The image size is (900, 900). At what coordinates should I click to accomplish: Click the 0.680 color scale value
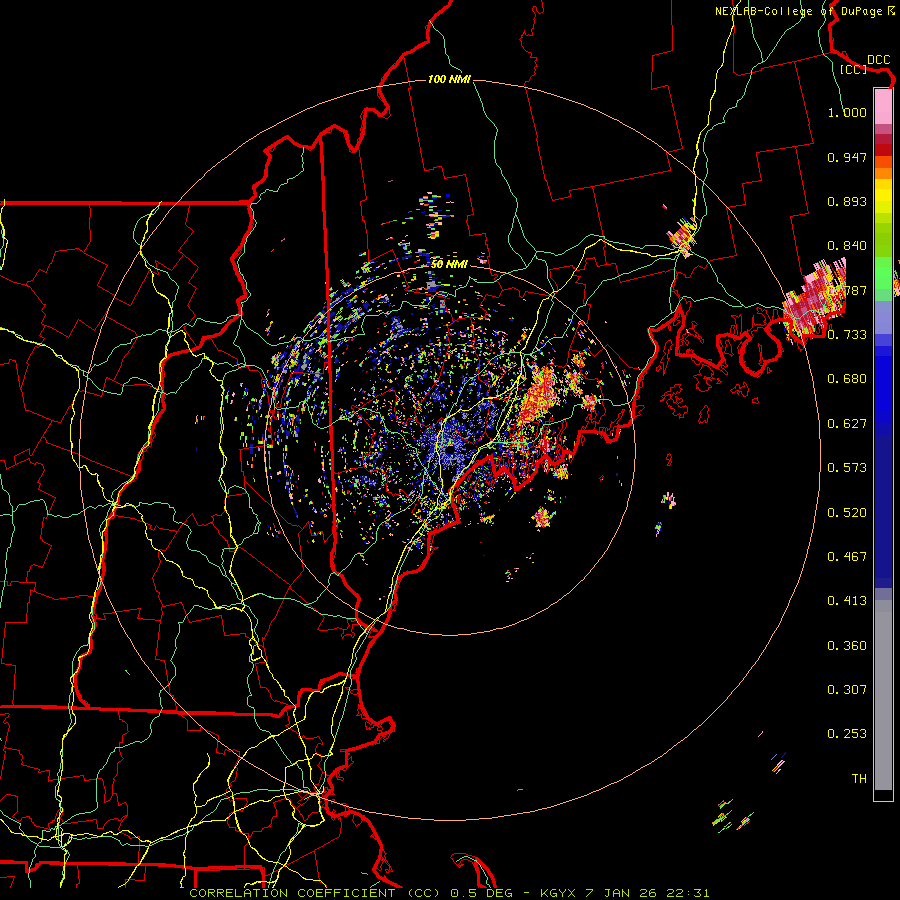pyautogui.click(x=847, y=379)
